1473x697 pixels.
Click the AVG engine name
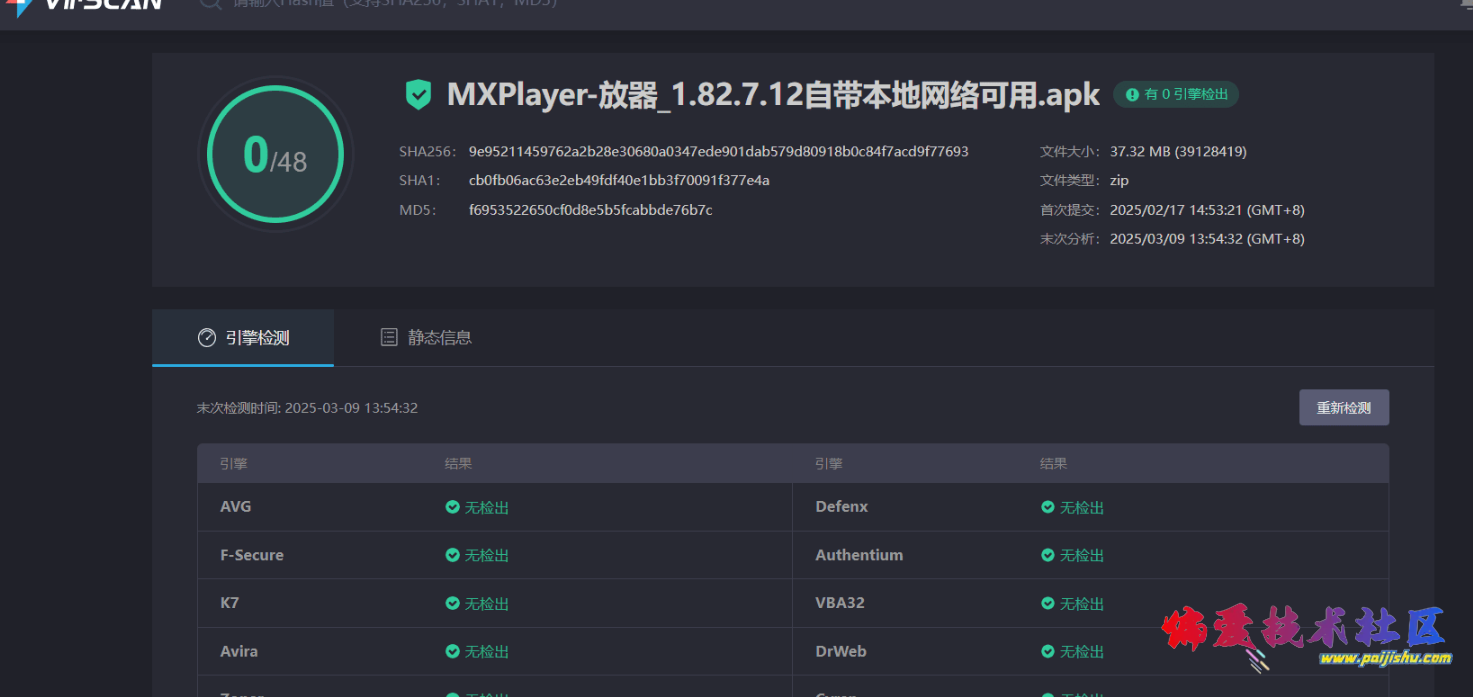click(236, 507)
